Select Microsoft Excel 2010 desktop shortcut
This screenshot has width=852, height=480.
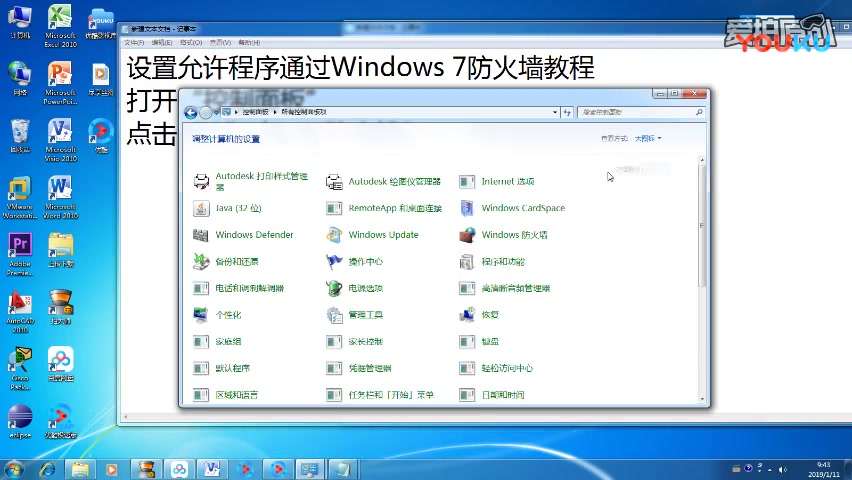tap(60, 26)
